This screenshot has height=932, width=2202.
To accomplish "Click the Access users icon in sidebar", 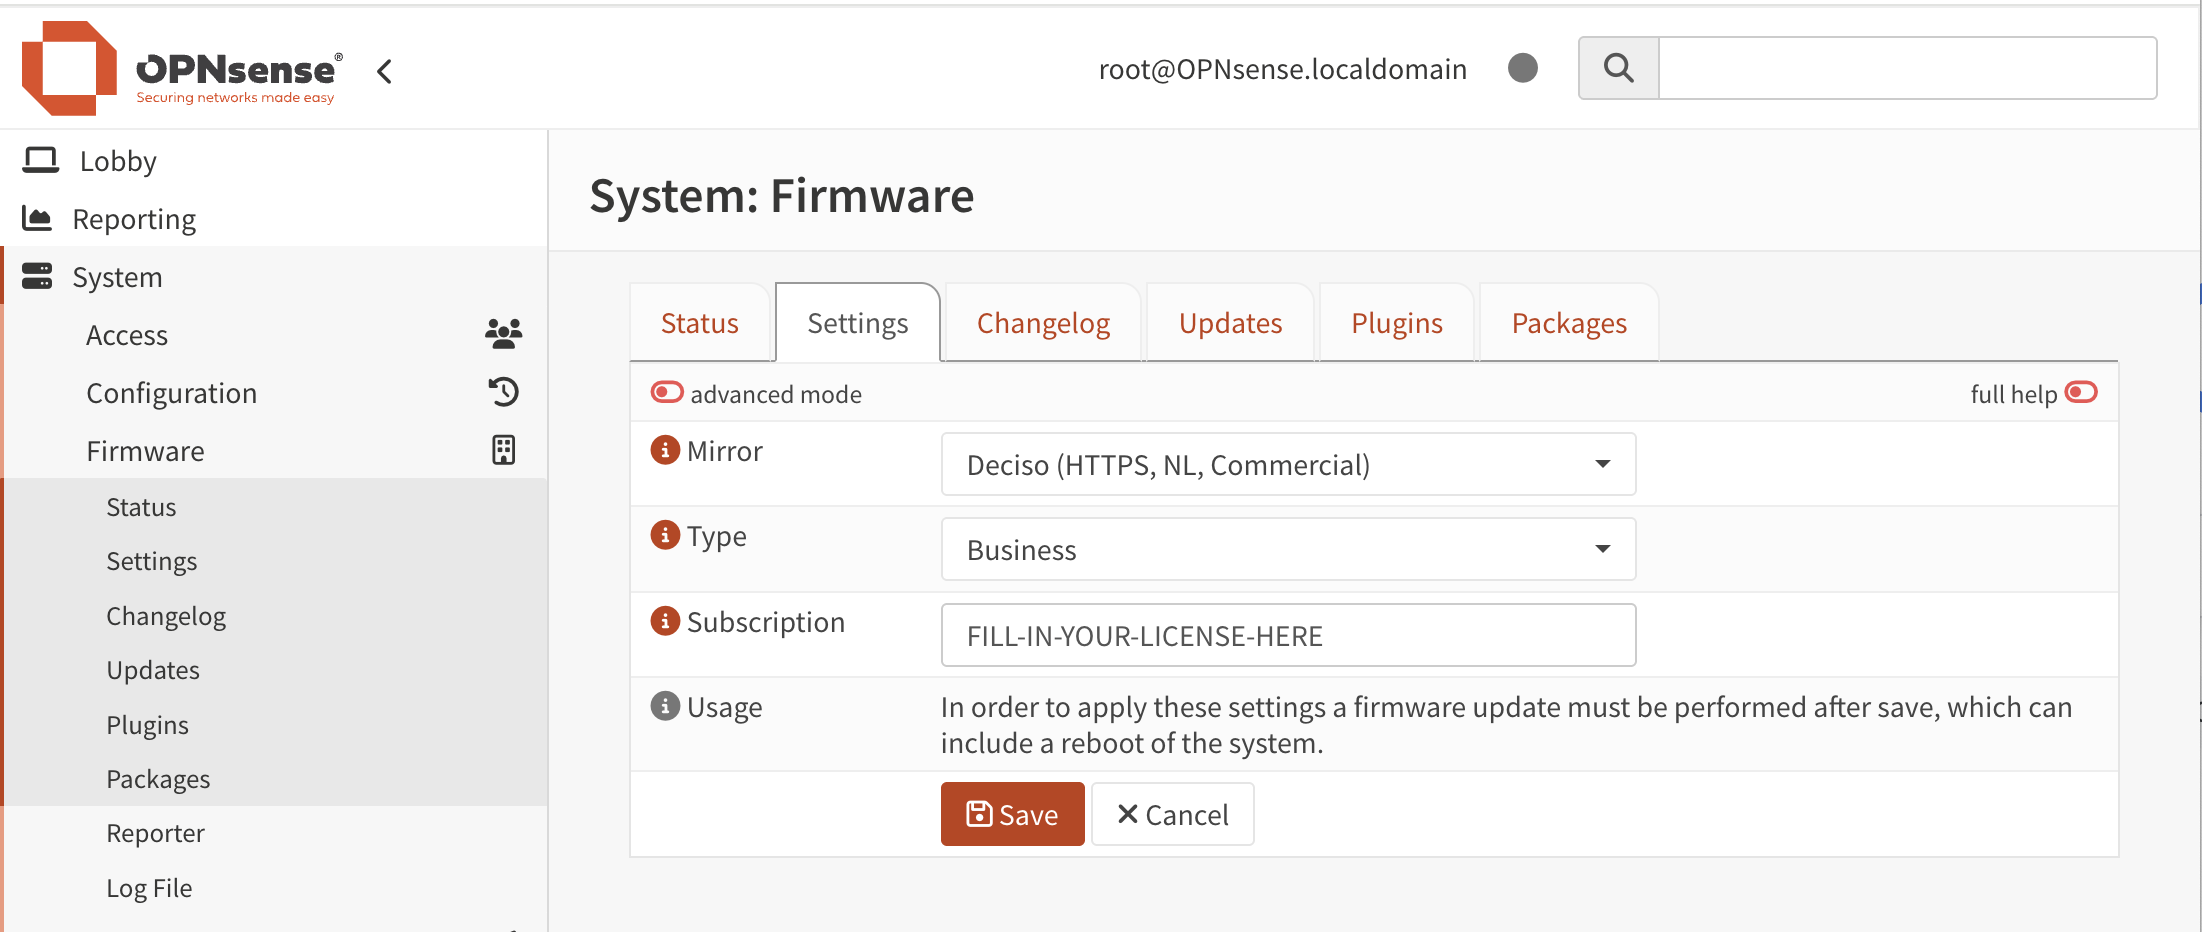I will (x=503, y=334).
